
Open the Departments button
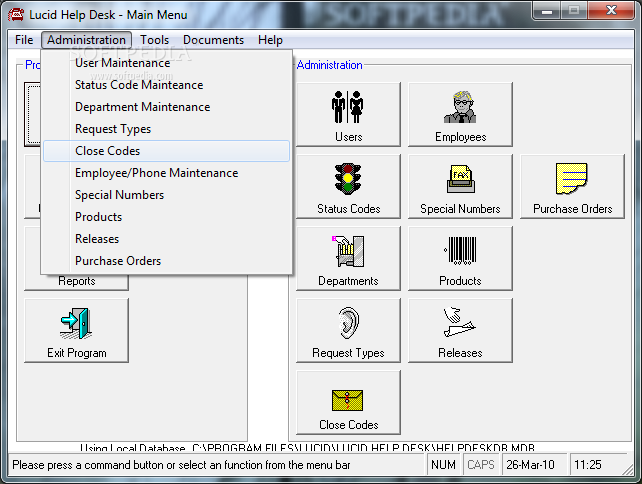(x=348, y=258)
